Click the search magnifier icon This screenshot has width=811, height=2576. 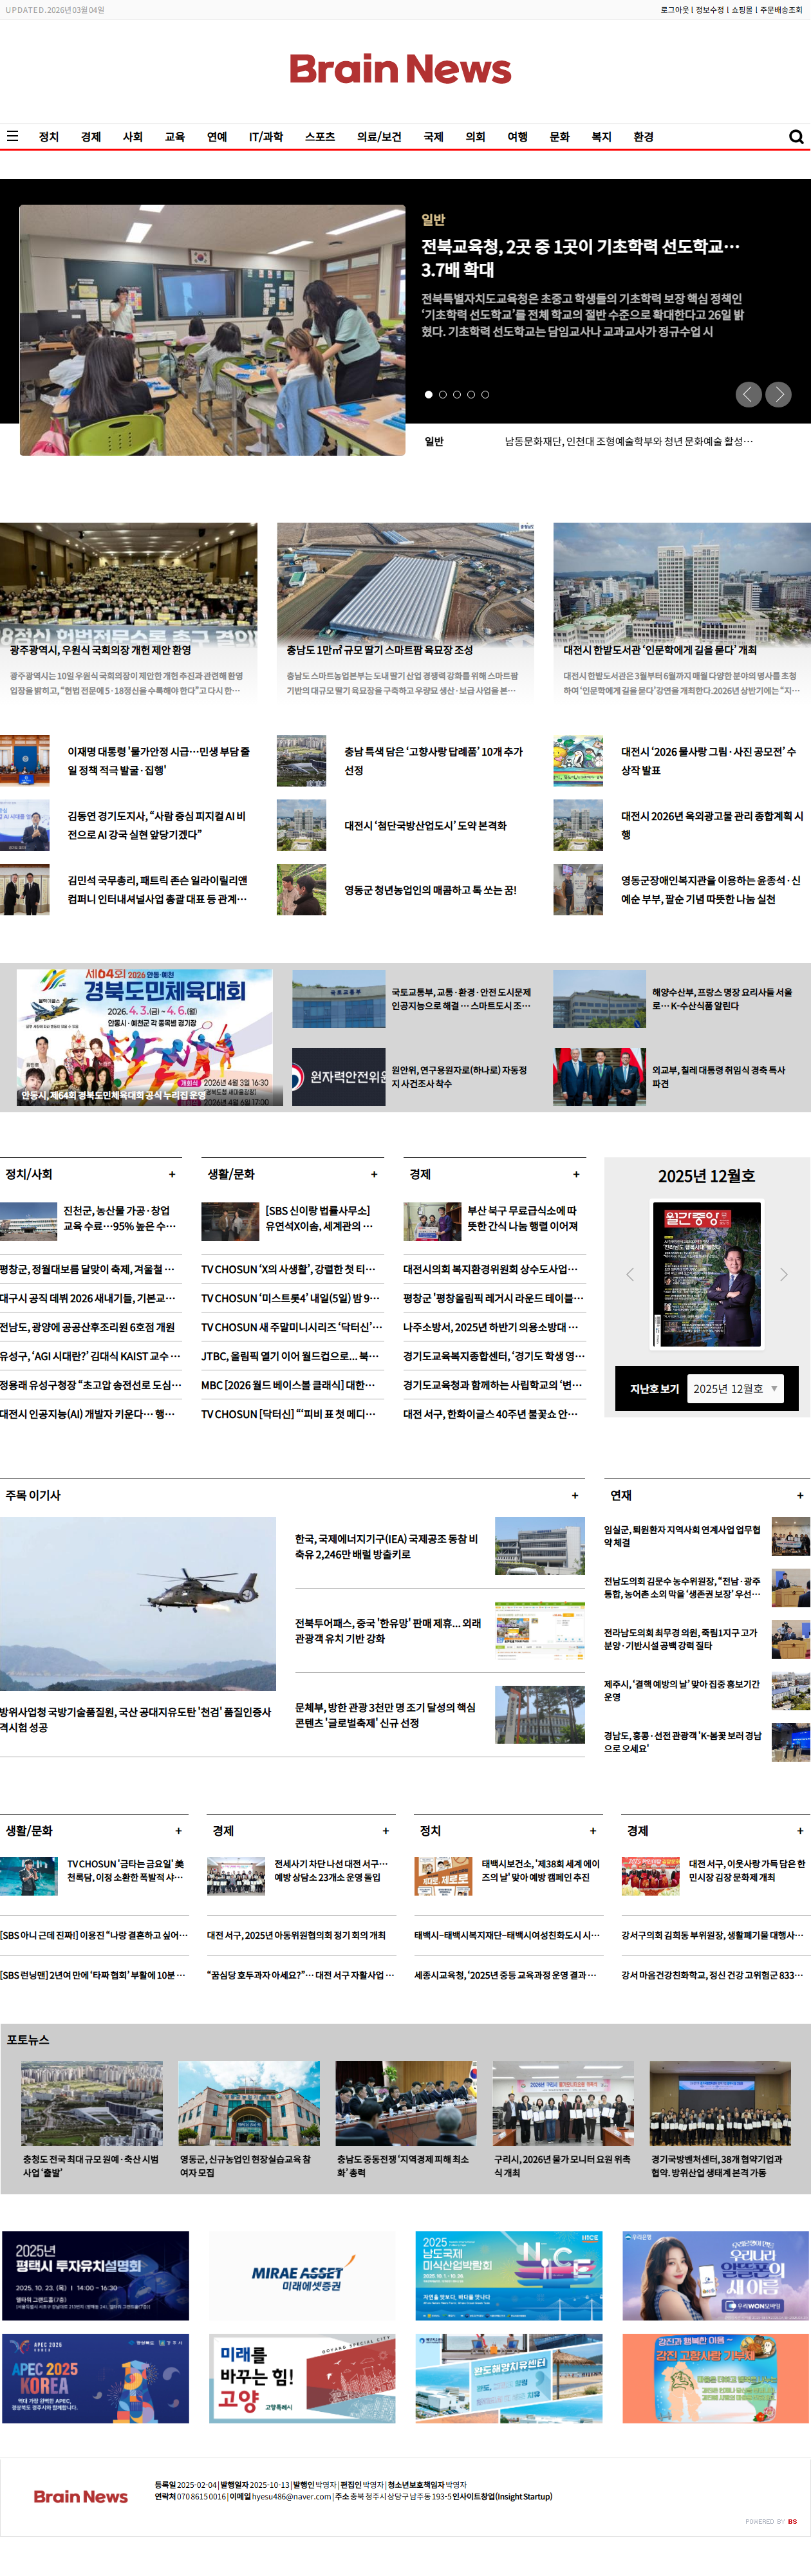796,137
